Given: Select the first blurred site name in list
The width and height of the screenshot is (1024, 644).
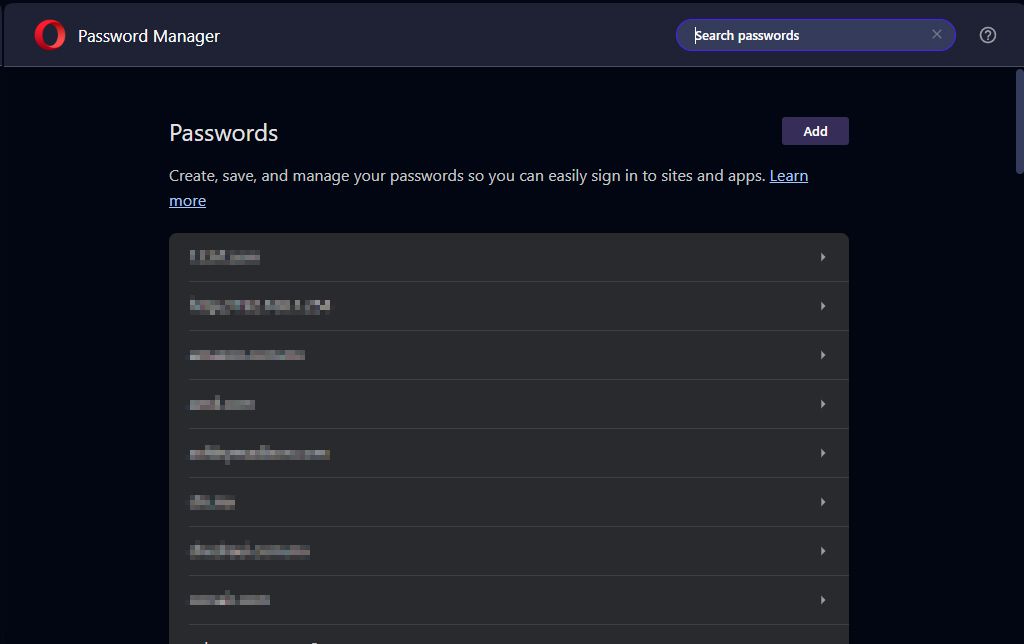Looking at the screenshot, I should [x=224, y=257].
